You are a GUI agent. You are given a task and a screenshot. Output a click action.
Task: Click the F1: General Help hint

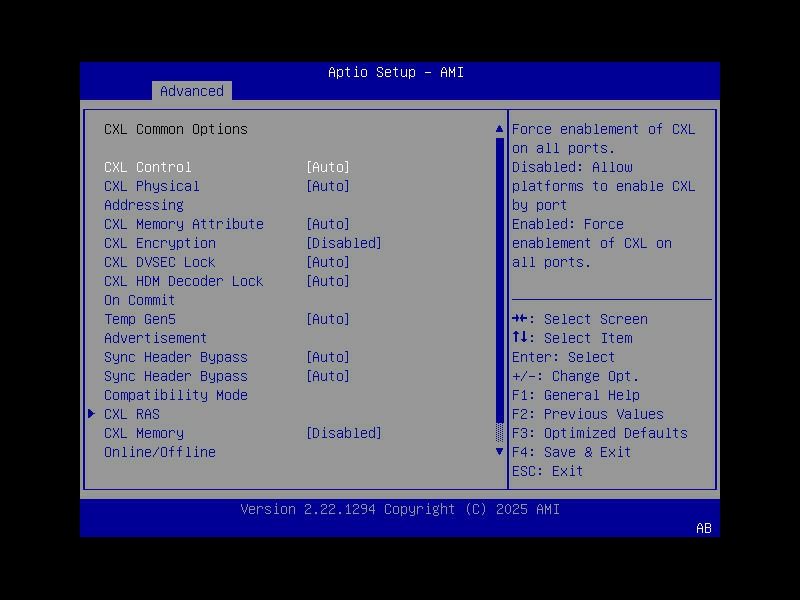point(576,395)
